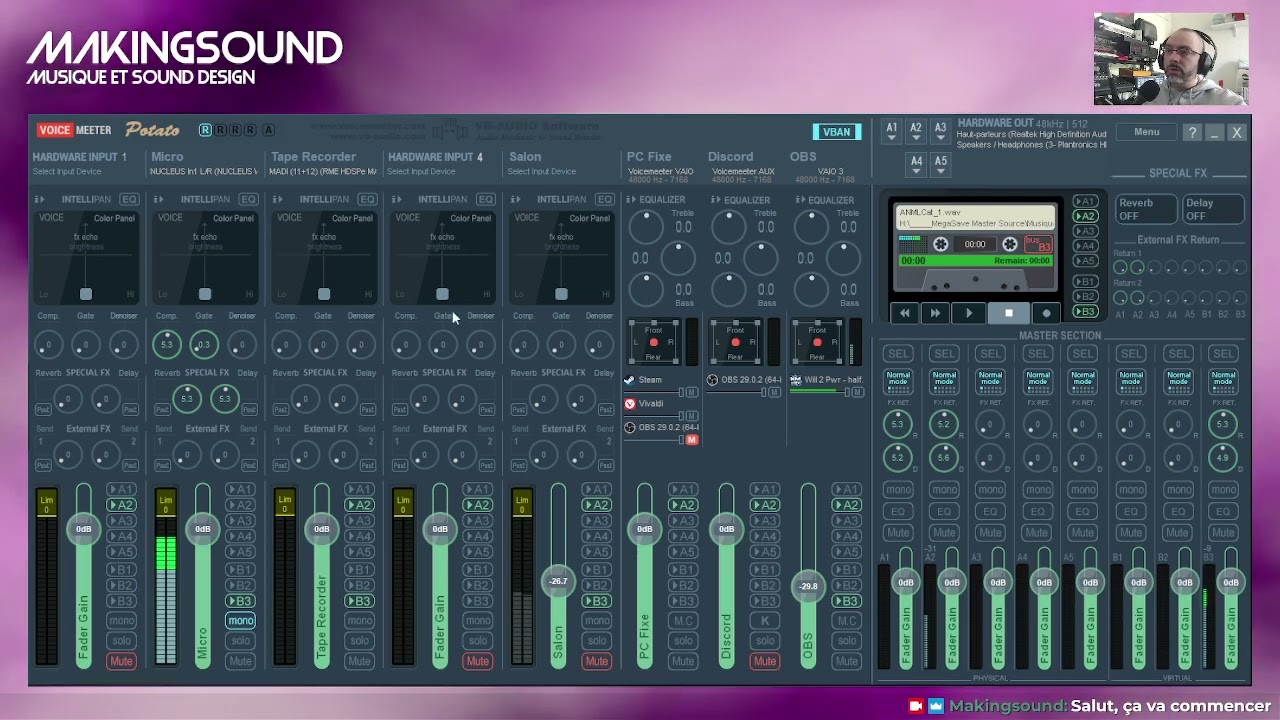Open the EQ of the Salon strip
This screenshot has height=720, width=1280.
[604, 199]
